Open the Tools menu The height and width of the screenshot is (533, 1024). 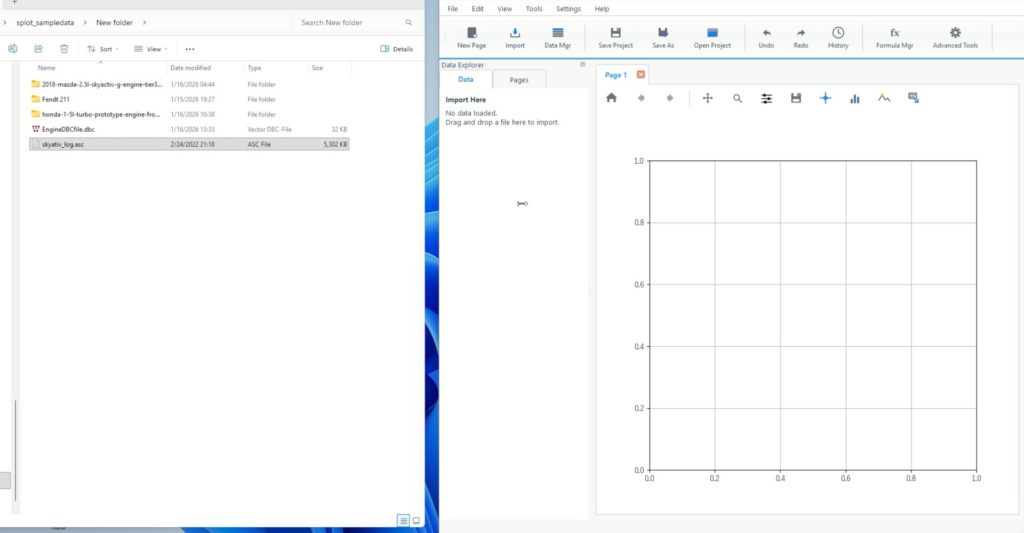tap(534, 8)
